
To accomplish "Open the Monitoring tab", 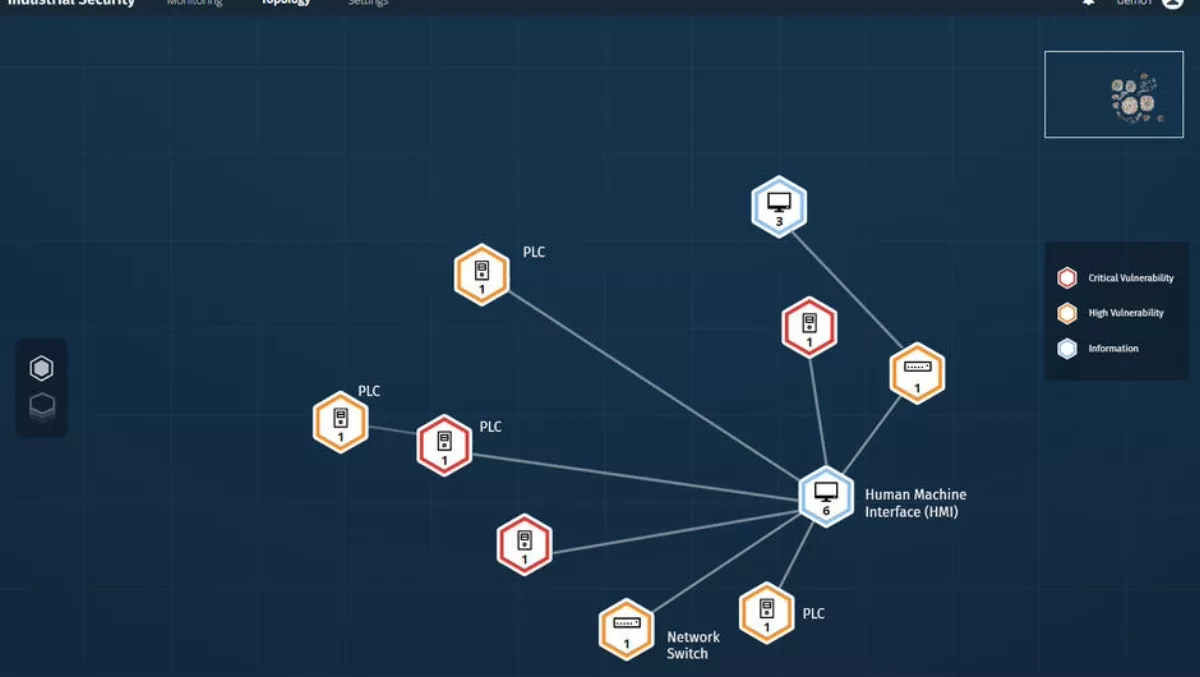I will (x=195, y=3).
